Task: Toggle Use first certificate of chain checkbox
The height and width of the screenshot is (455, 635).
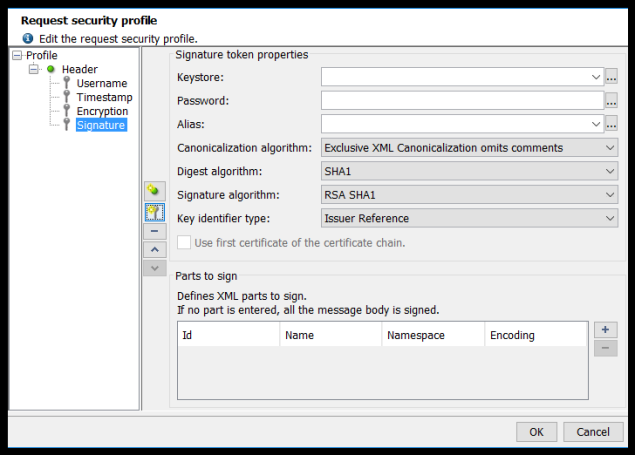Action: (x=184, y=242)
